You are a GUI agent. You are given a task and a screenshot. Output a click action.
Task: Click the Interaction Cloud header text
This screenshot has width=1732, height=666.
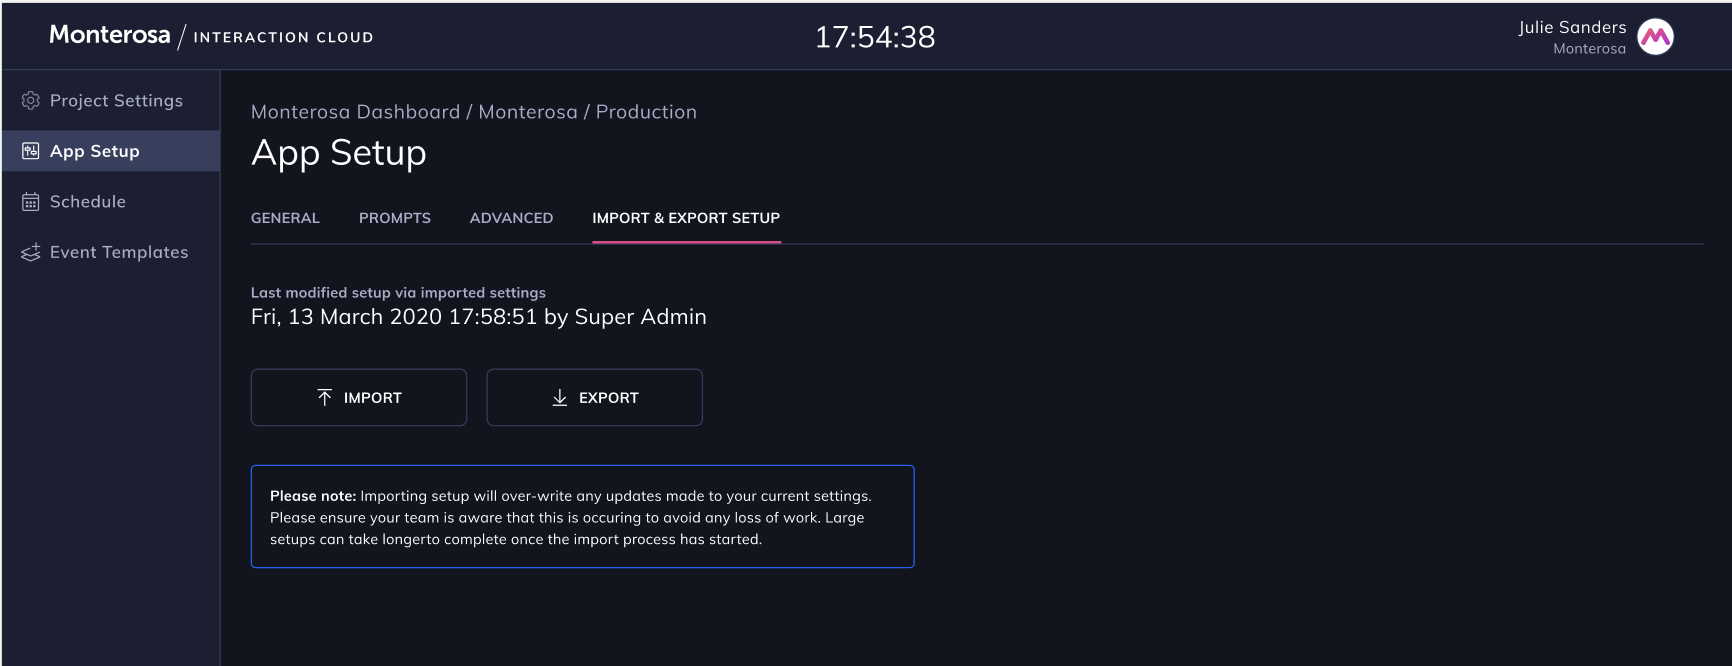(284, 37)
